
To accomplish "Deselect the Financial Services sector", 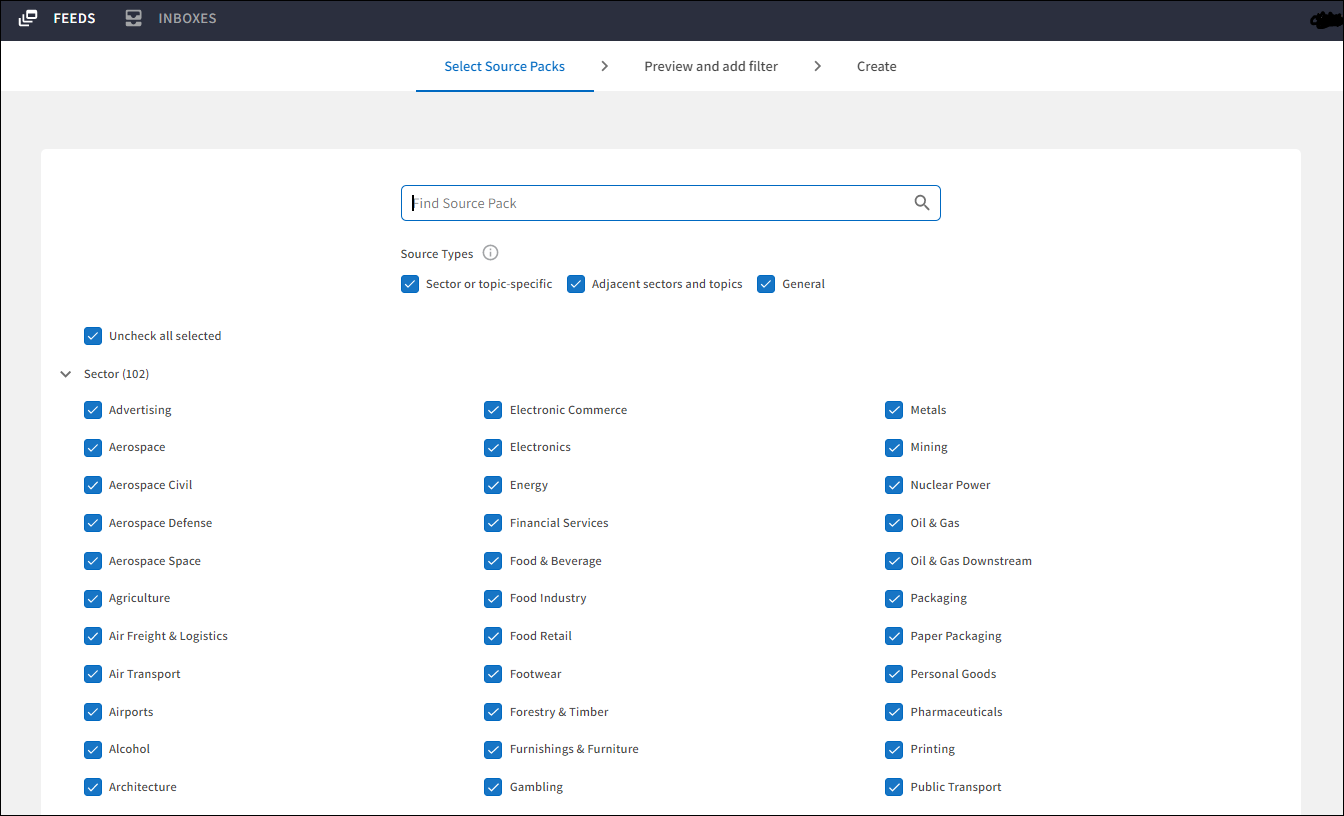I will [493, 523].
